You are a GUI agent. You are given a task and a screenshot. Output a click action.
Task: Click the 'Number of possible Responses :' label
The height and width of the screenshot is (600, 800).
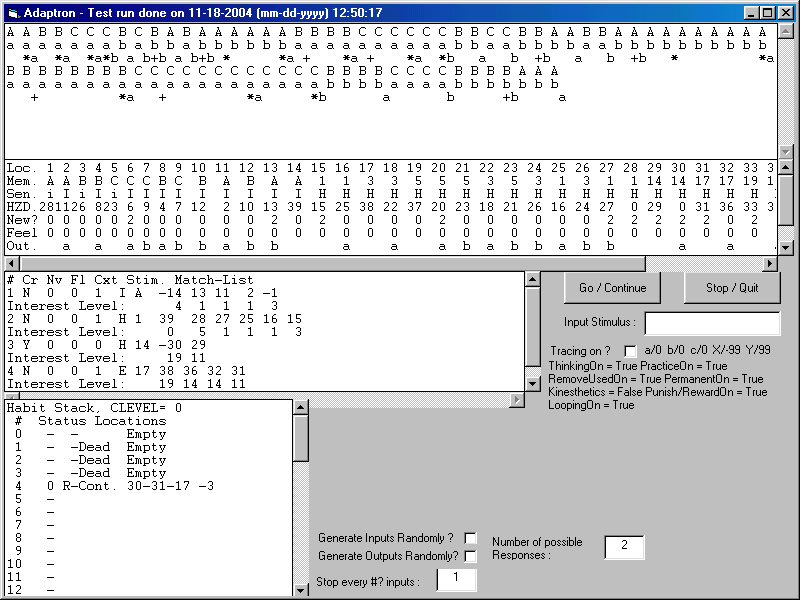pos(537,548)
